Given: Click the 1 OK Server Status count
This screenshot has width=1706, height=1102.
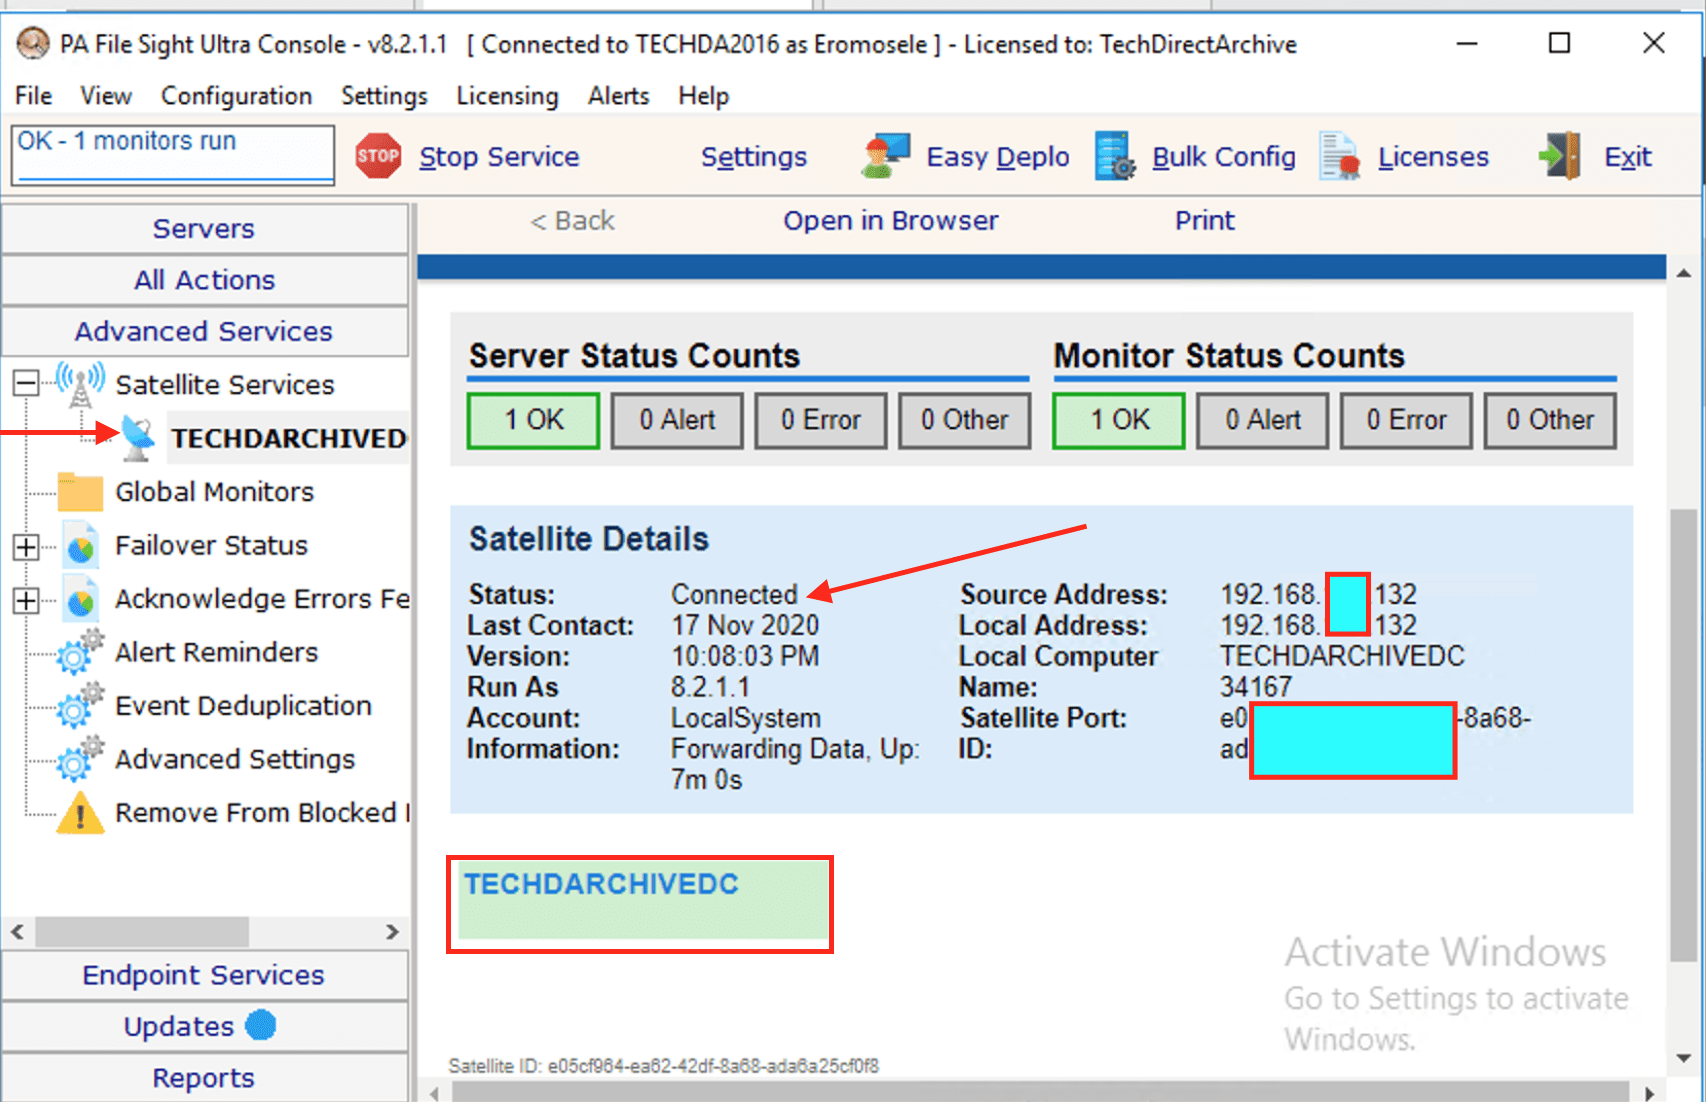Looking at the screenshot, I should pos(533,420).
